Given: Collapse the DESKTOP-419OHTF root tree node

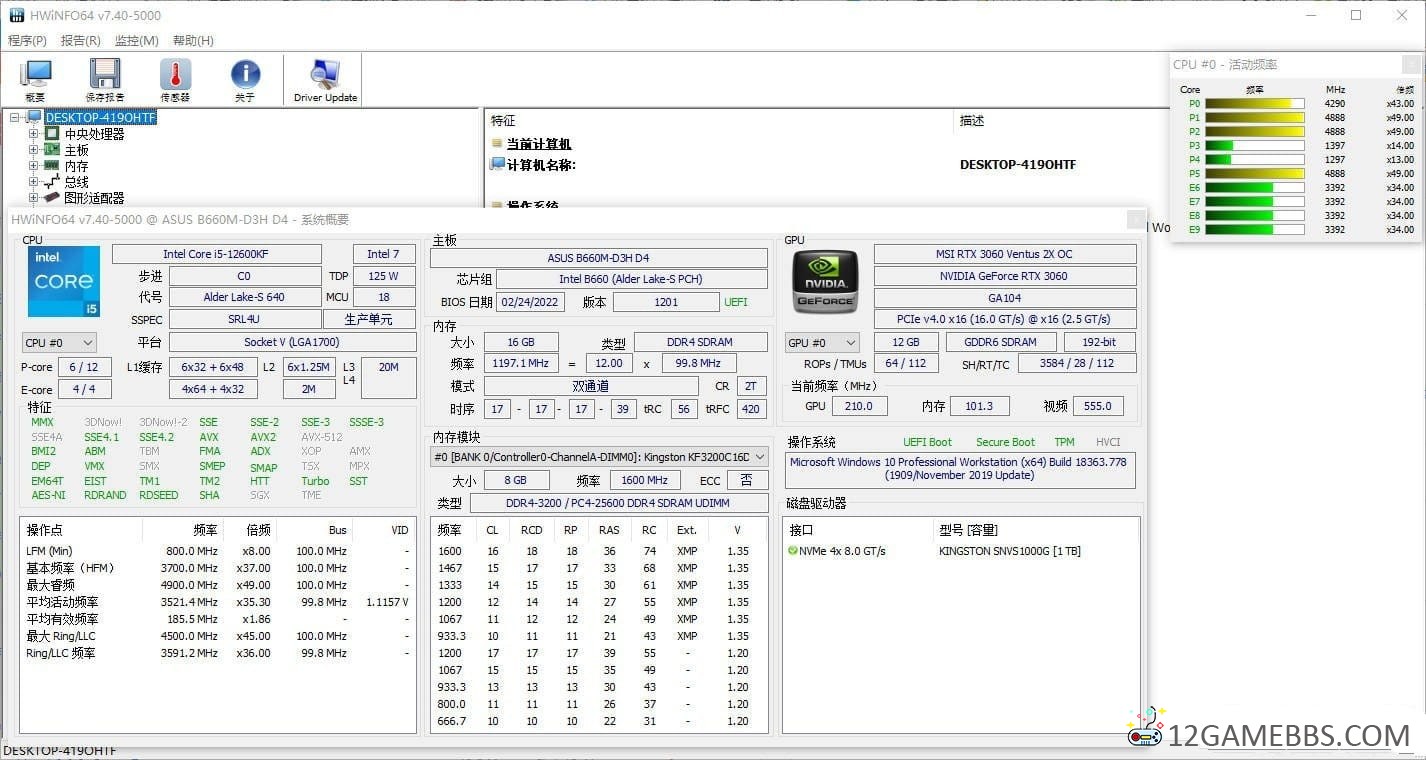Looking at the screenshot, I should pos(16,117).
